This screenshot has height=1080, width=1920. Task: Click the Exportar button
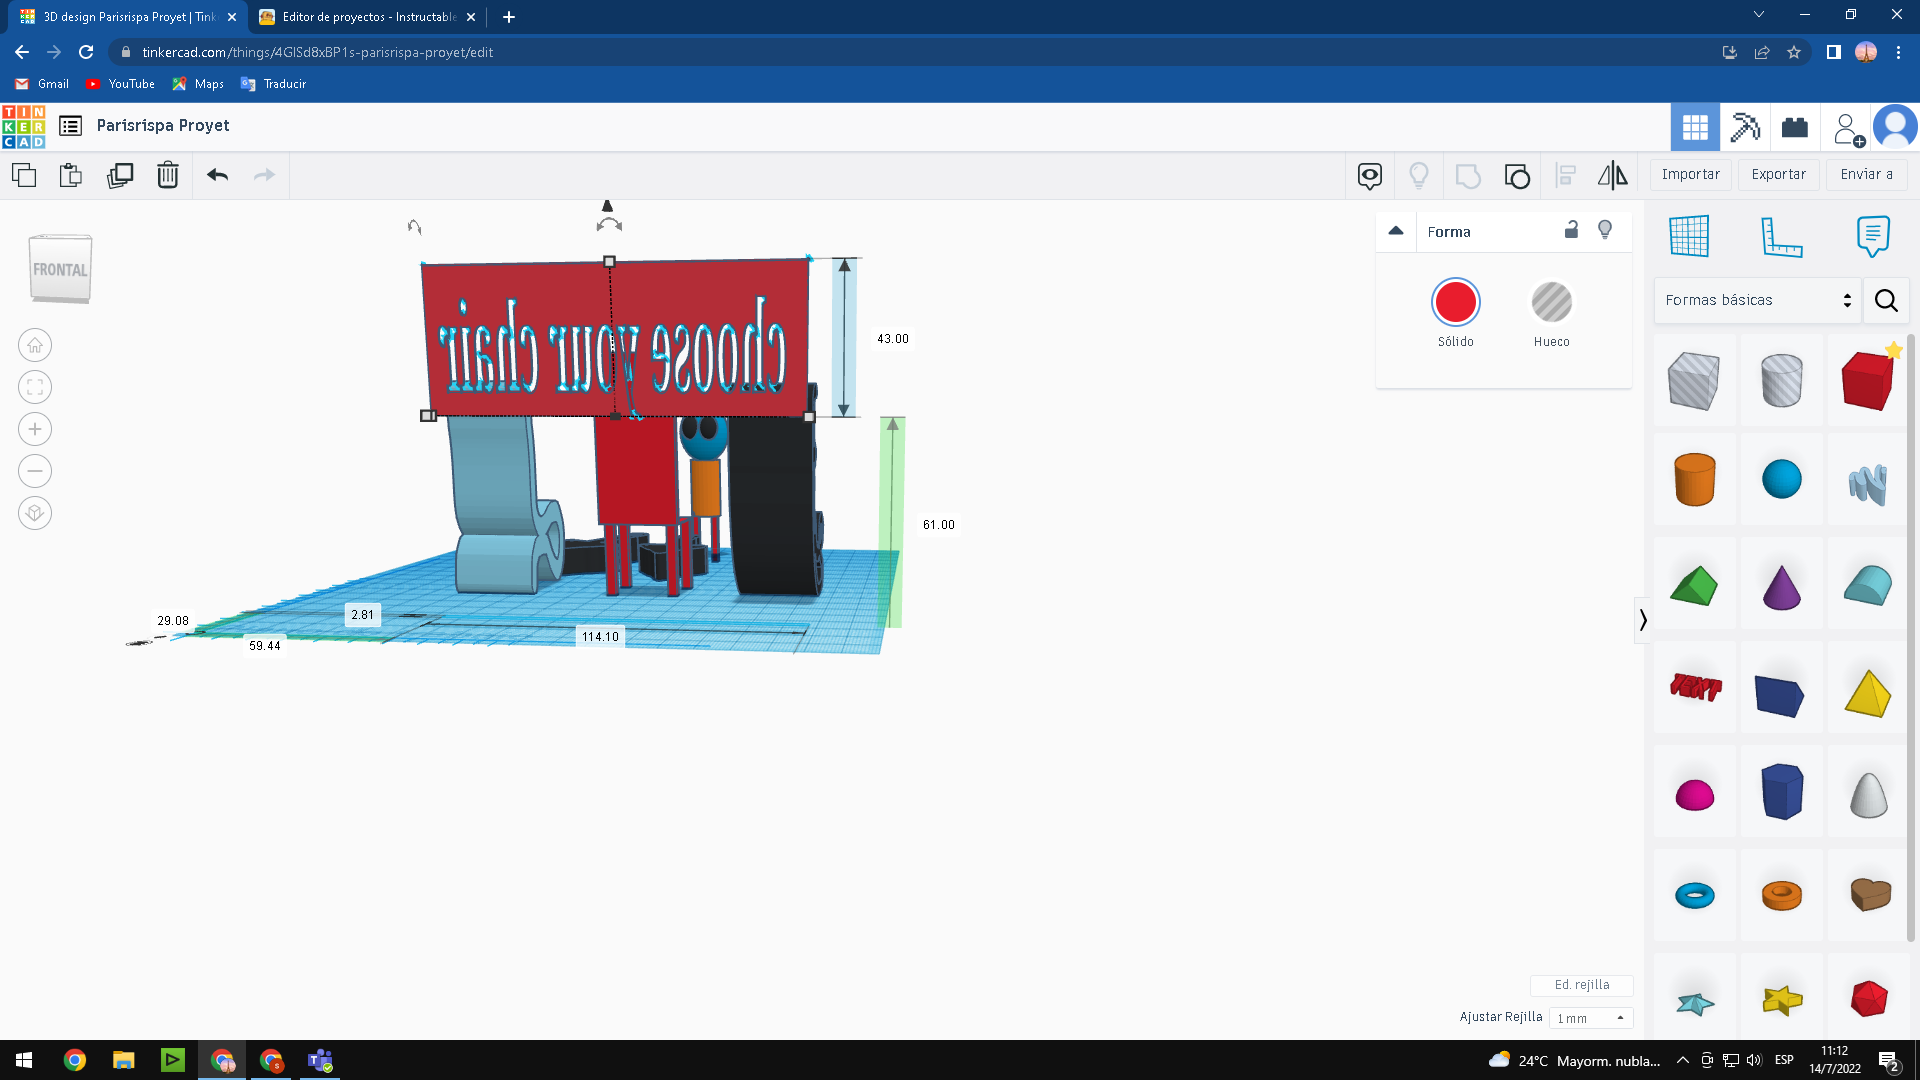click(1778, 174)
